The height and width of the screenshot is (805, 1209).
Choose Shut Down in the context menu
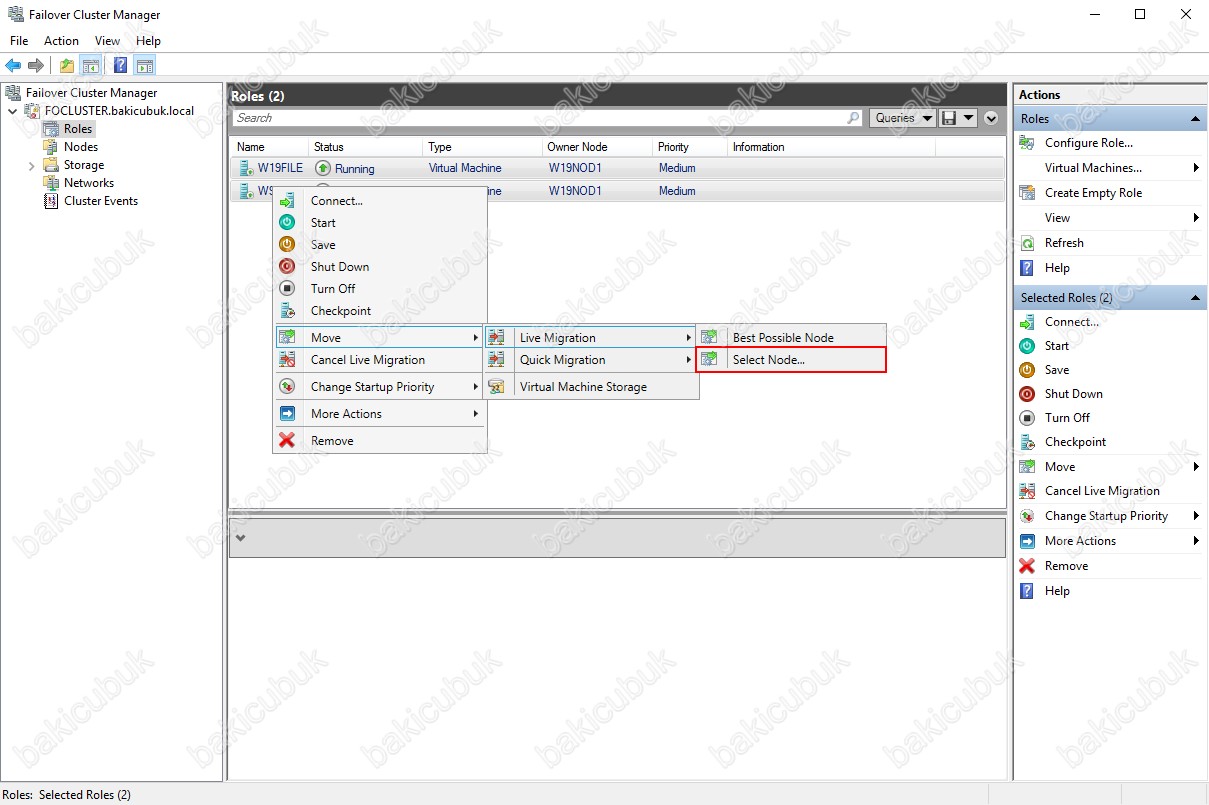(380, 267)
